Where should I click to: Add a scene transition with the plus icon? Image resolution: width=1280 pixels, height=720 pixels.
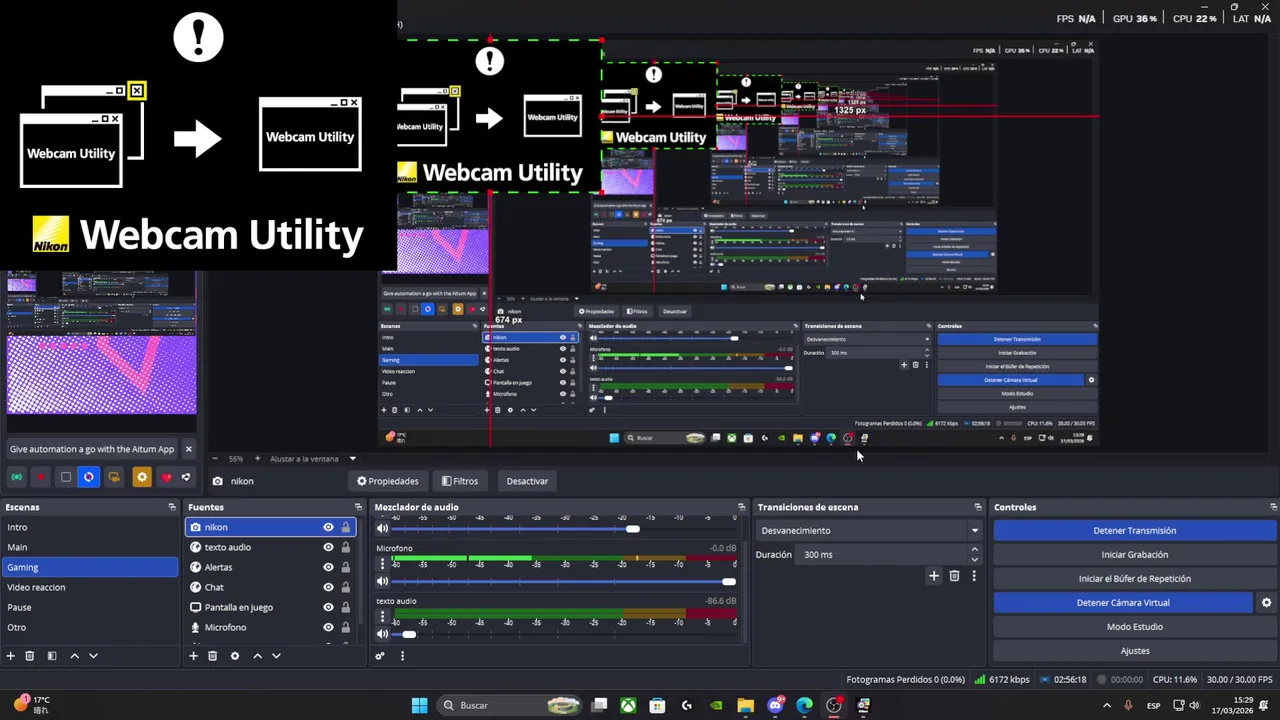point(934,576)
